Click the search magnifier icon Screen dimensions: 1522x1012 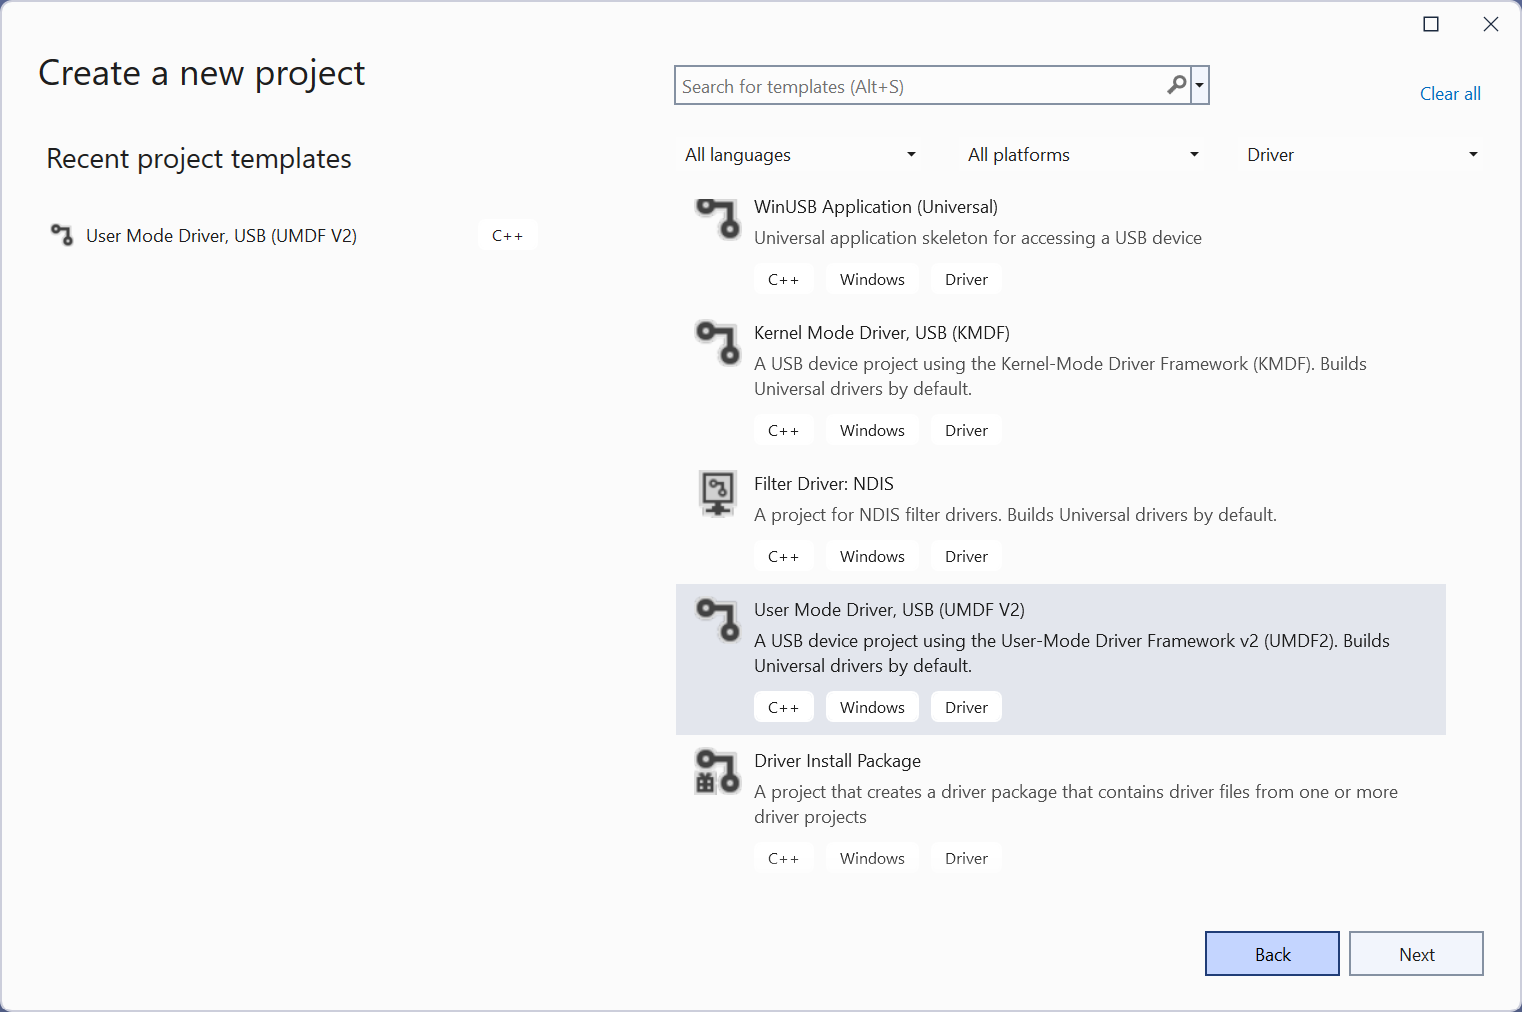click(x=1176, y=86)
